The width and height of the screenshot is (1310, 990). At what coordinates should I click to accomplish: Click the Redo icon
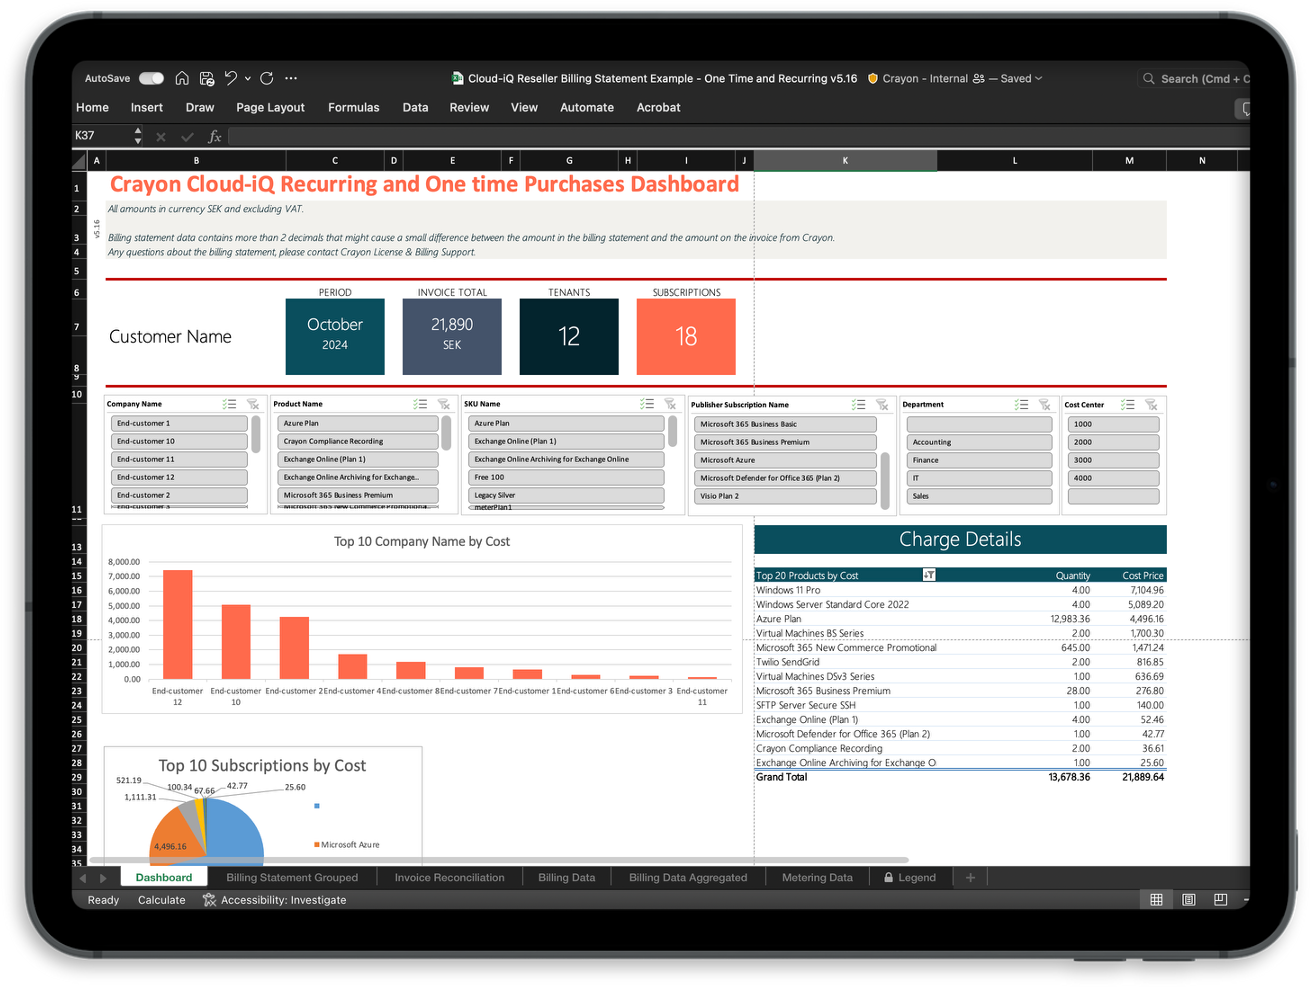[267, 78]
